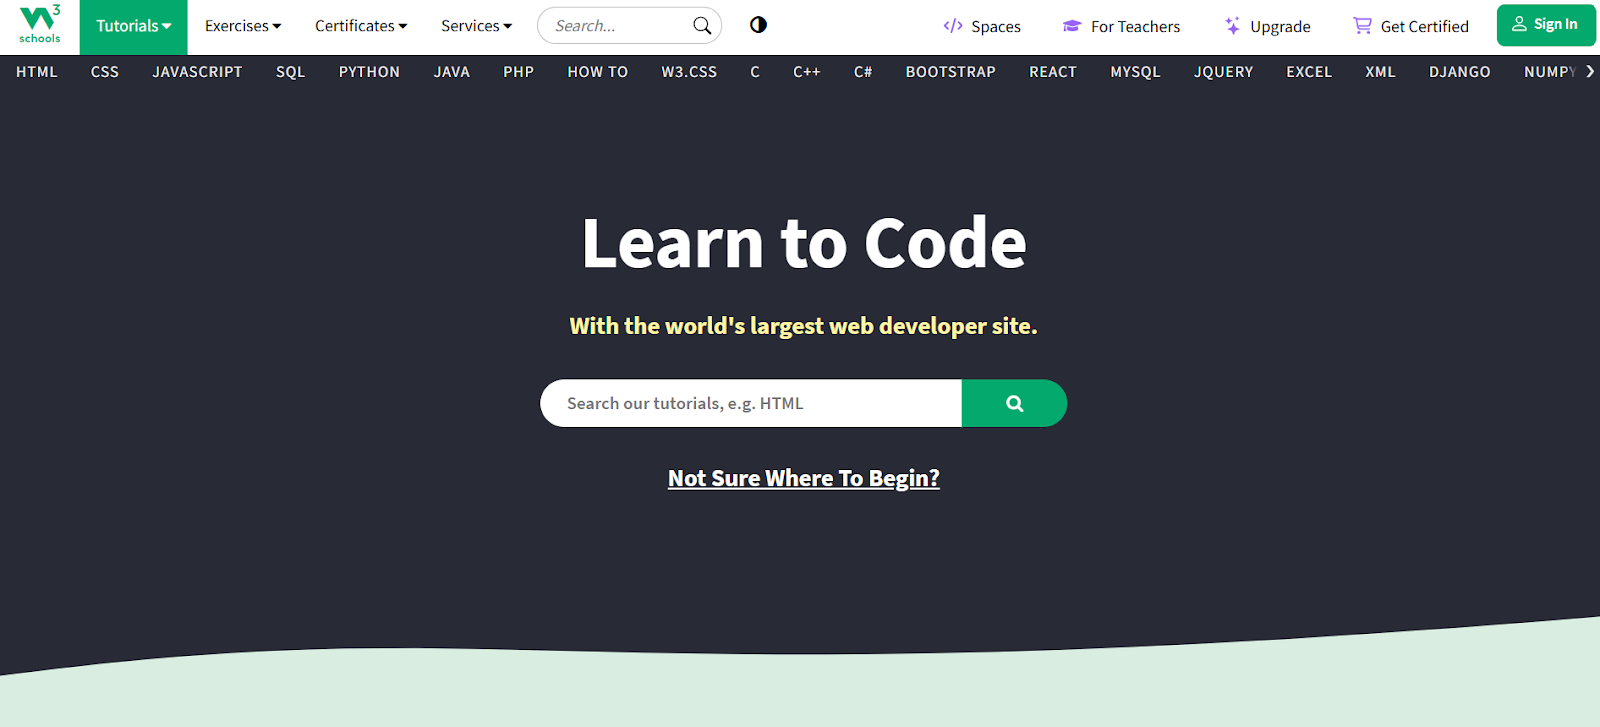Click the magnifier icon in top search box
Image resolution: width=1600 pixels, height=727 pixels.
click(x=702, y=26)
